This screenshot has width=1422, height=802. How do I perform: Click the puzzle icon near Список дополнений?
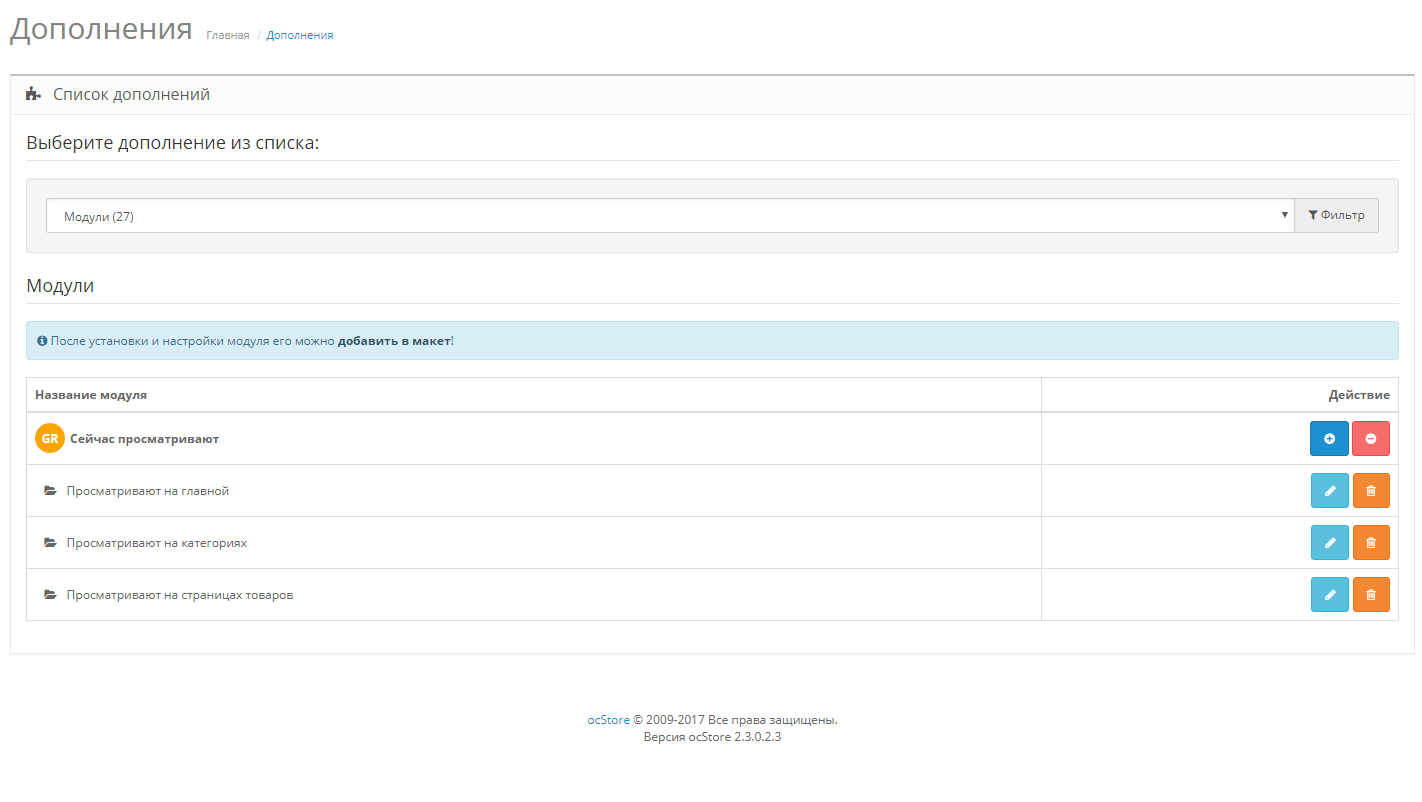pos(33,94)
